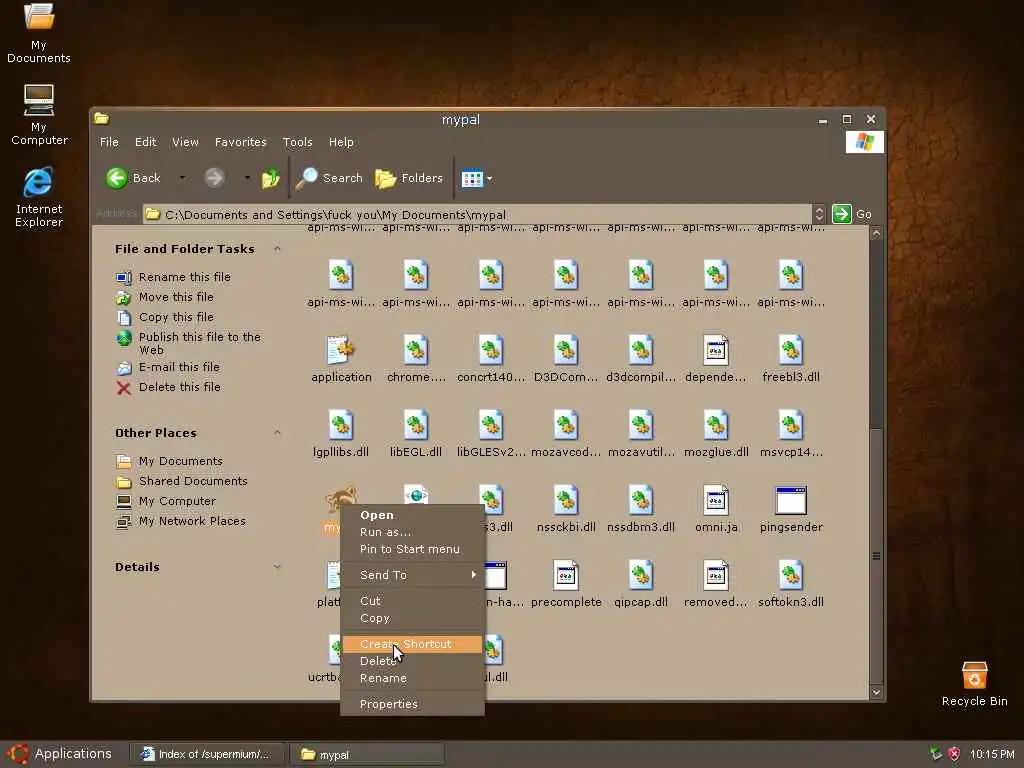The width and height of the screenshot is (1024, 768).
Task: Click Rename this file link
Action: pos(185,277)
